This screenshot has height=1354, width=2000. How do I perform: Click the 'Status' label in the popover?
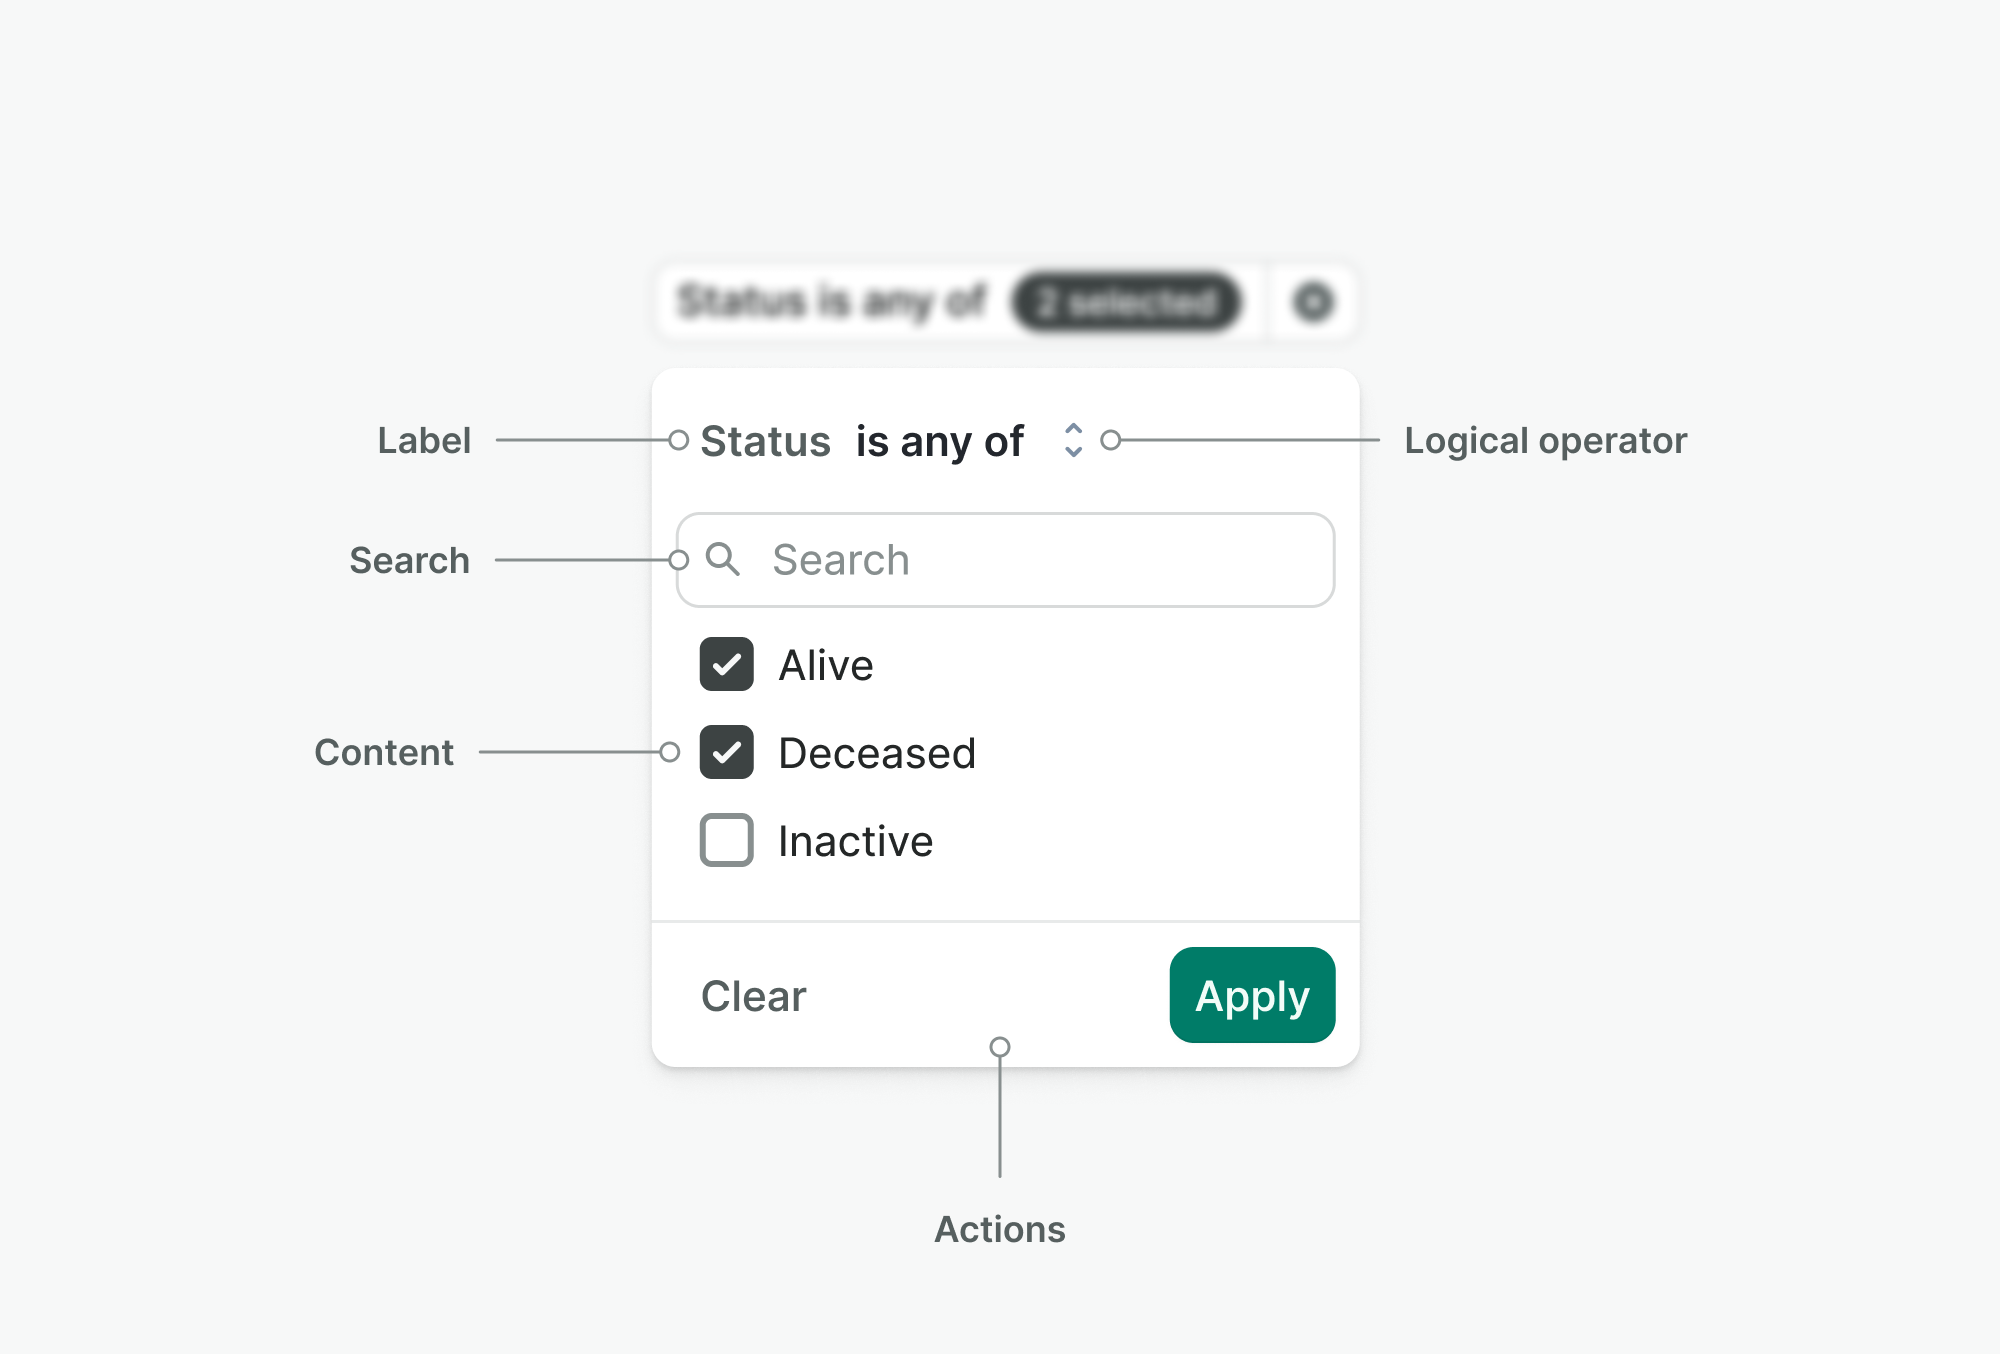(x=765, y=441)
